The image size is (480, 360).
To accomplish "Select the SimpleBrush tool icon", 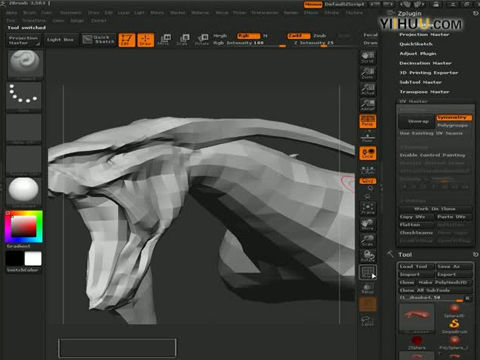I will pyautogui.click(x=454, y=326).
